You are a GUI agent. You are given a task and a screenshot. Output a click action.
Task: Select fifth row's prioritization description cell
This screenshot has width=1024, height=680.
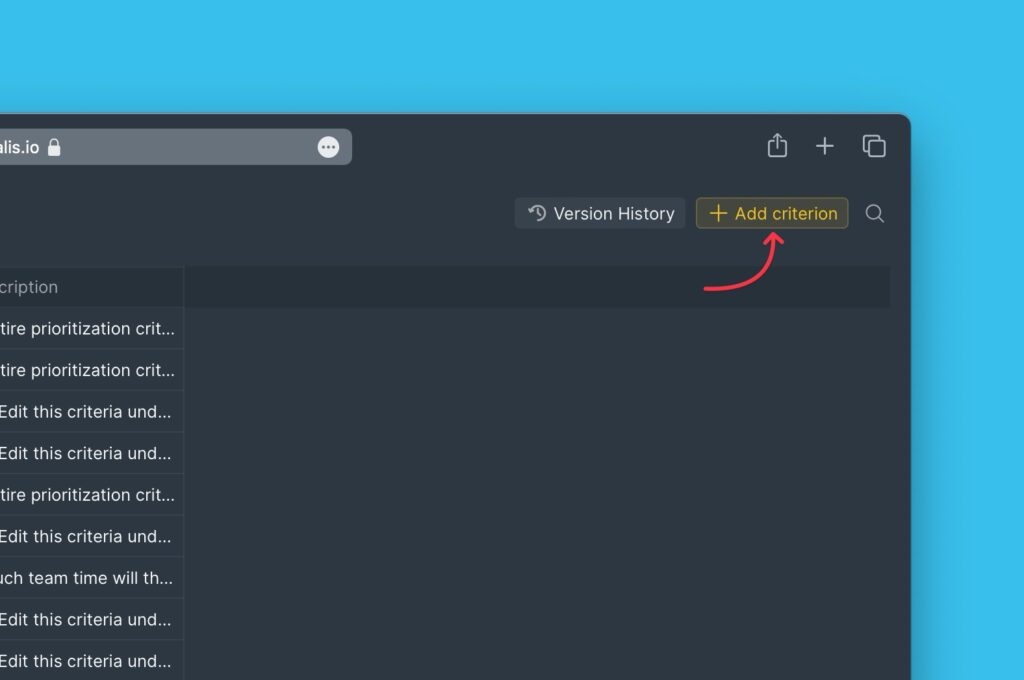coord(88,495)
